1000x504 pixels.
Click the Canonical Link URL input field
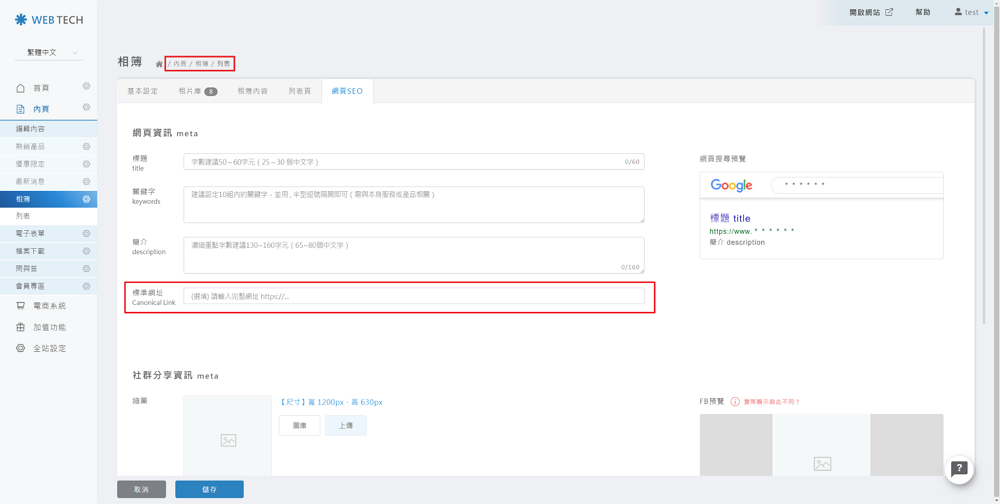(x=414, y=296)
